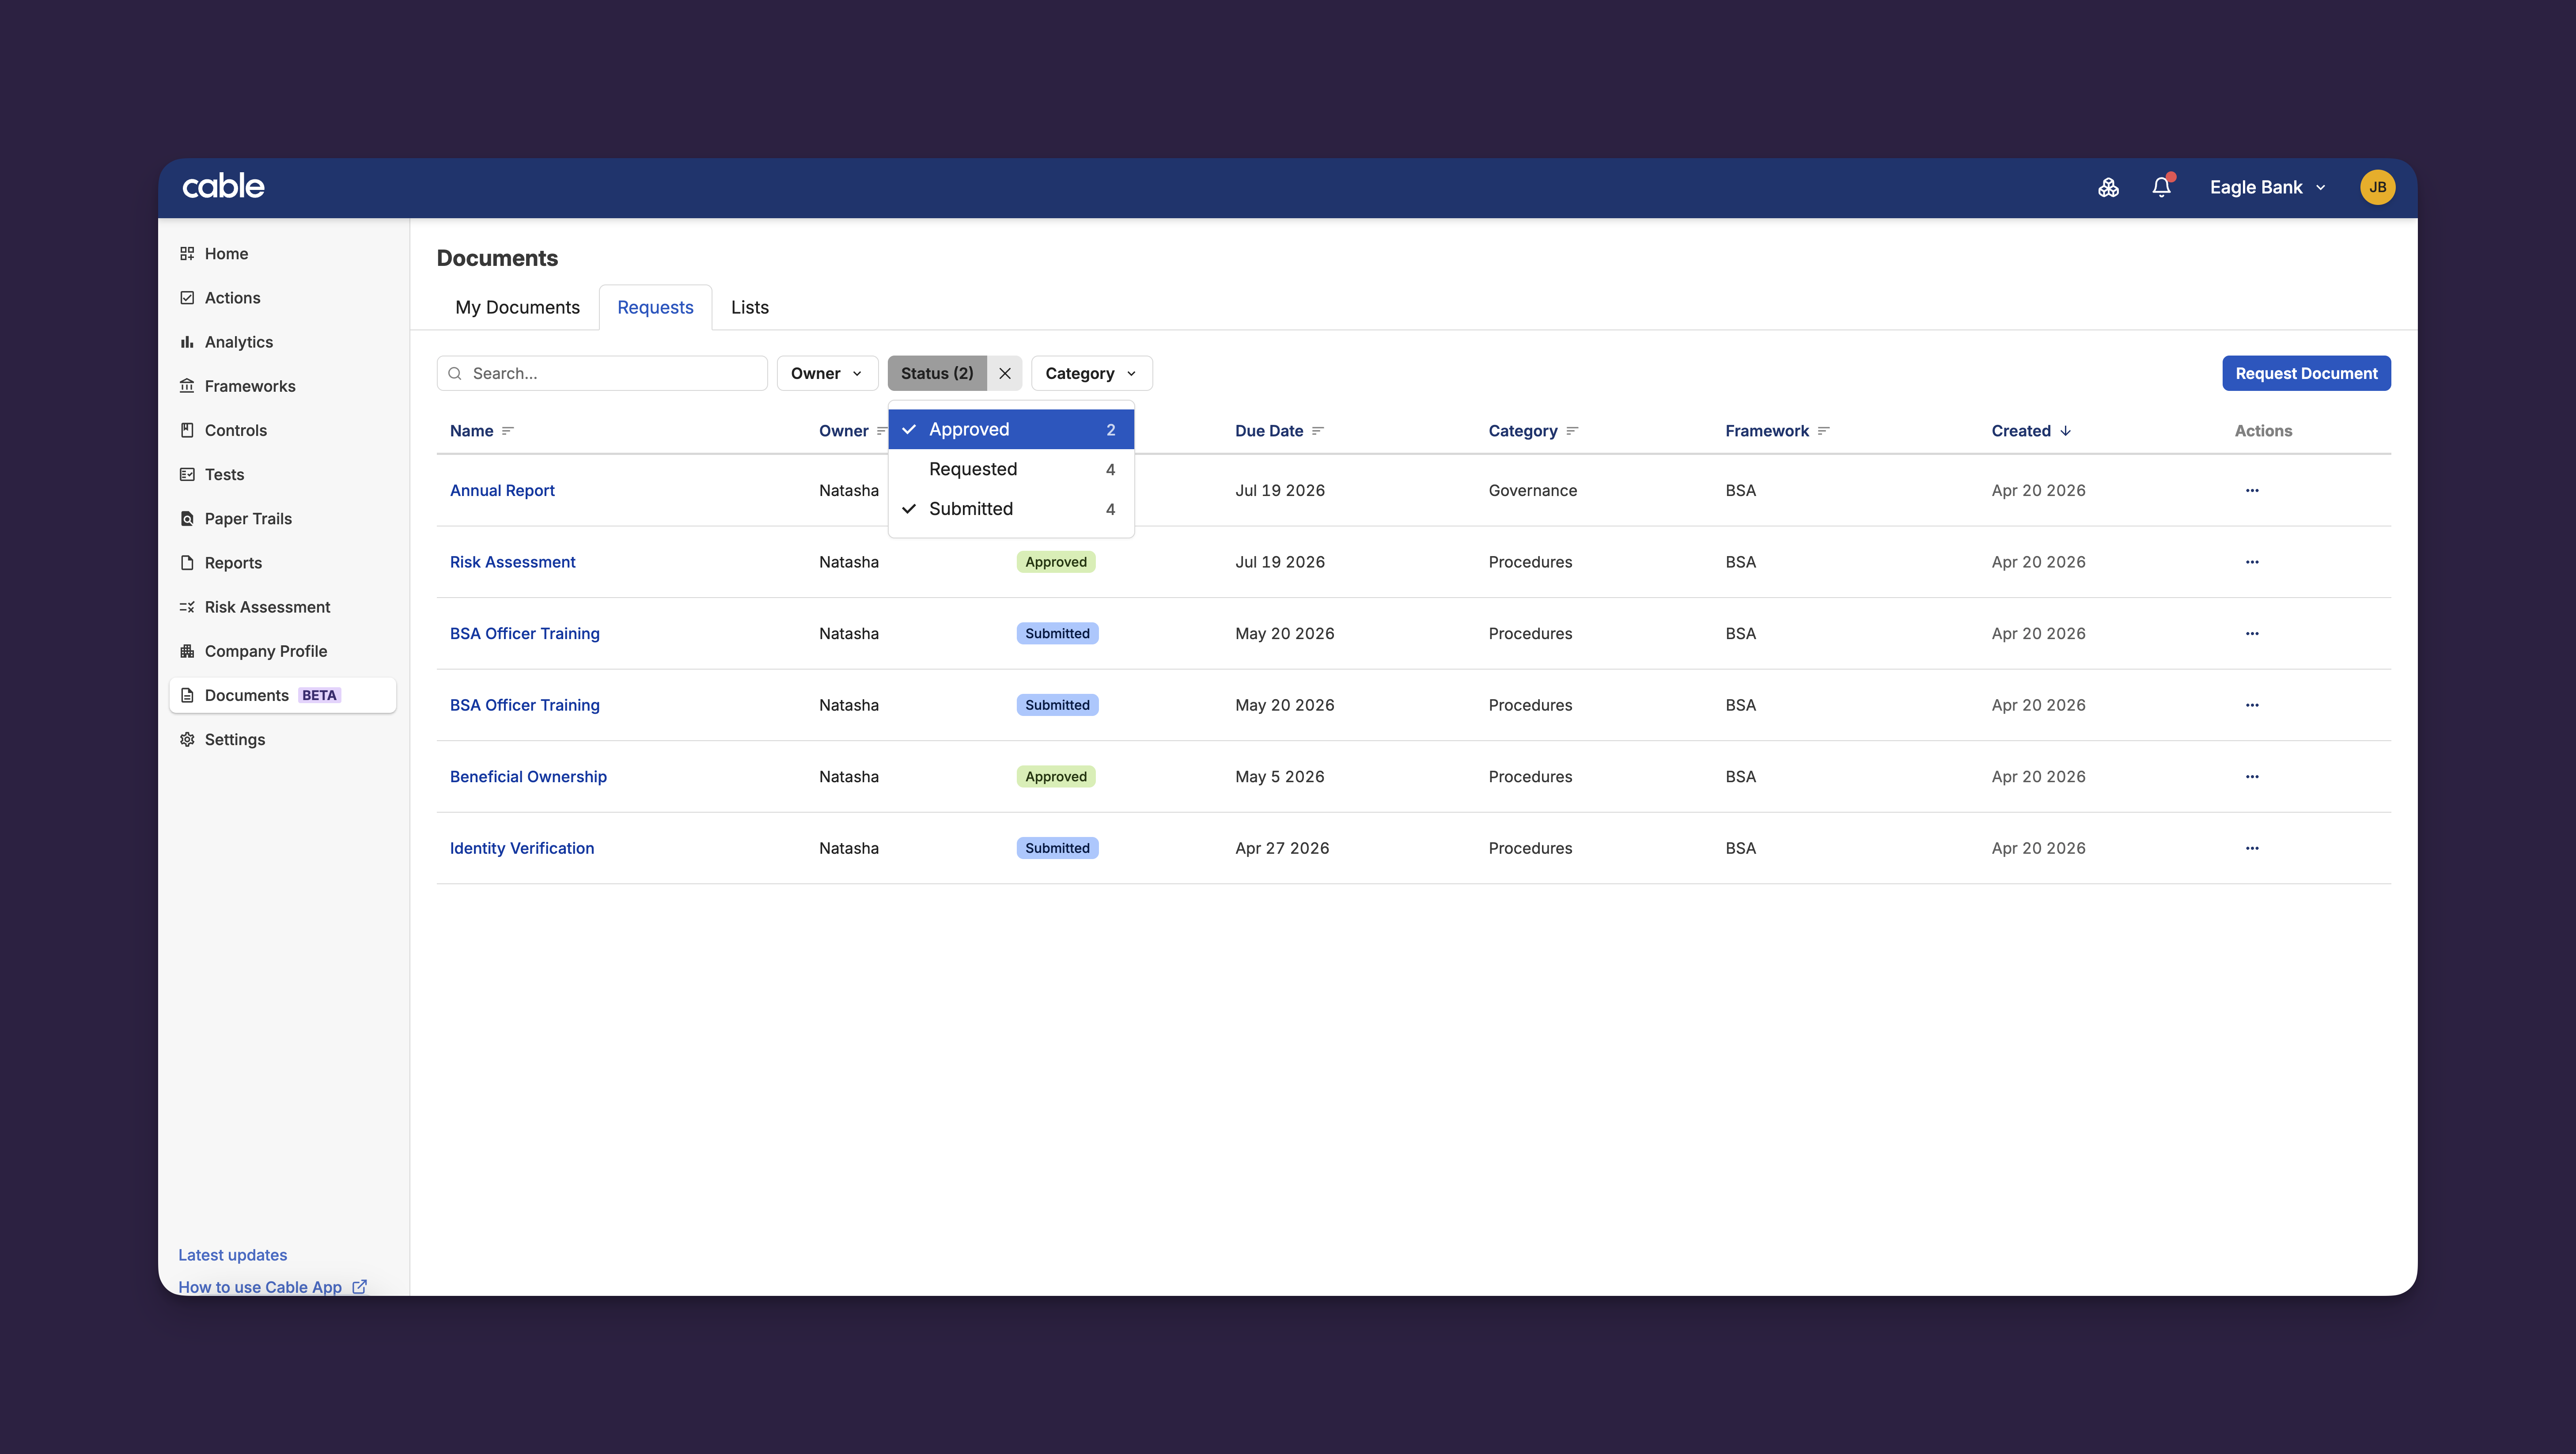Click the search magnifier icon

[x=455, y=373]
